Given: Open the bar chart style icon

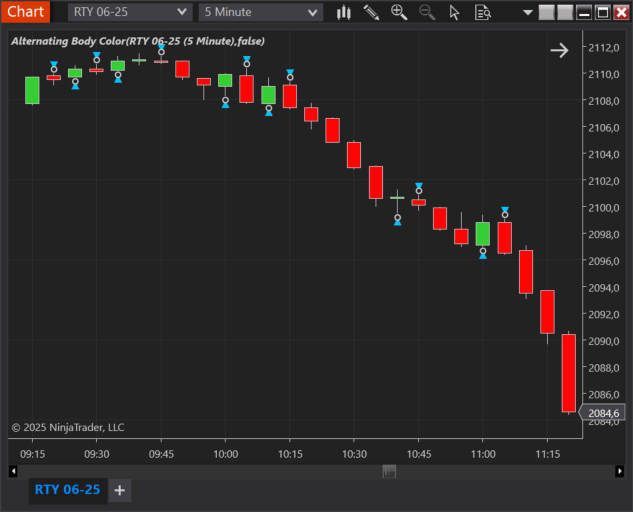Looking at the screenshot, I should click(344, 13).
